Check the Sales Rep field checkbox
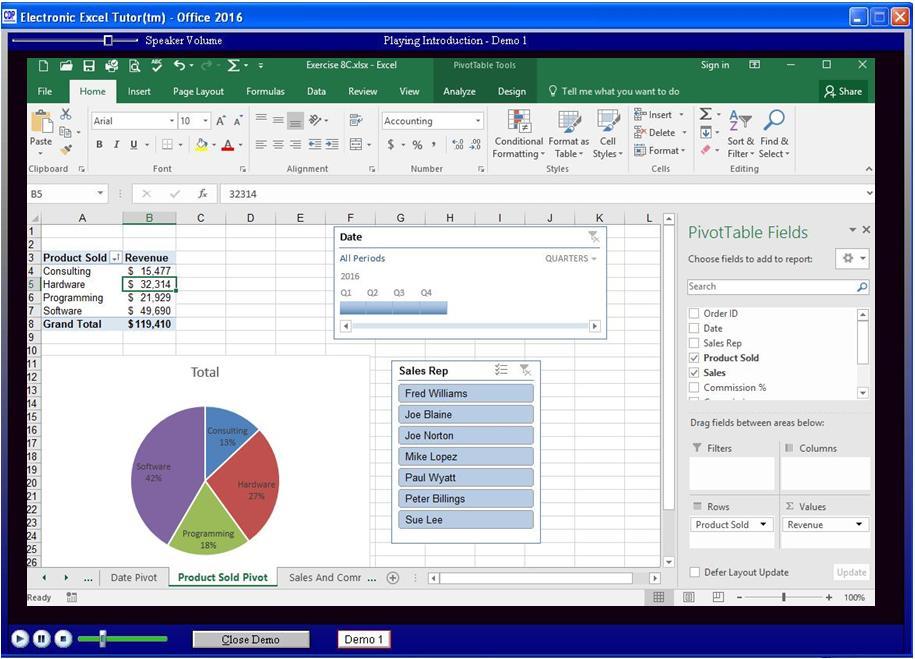Screen dimensions: 915x659 pyautogui.click(x=694, y=343)
